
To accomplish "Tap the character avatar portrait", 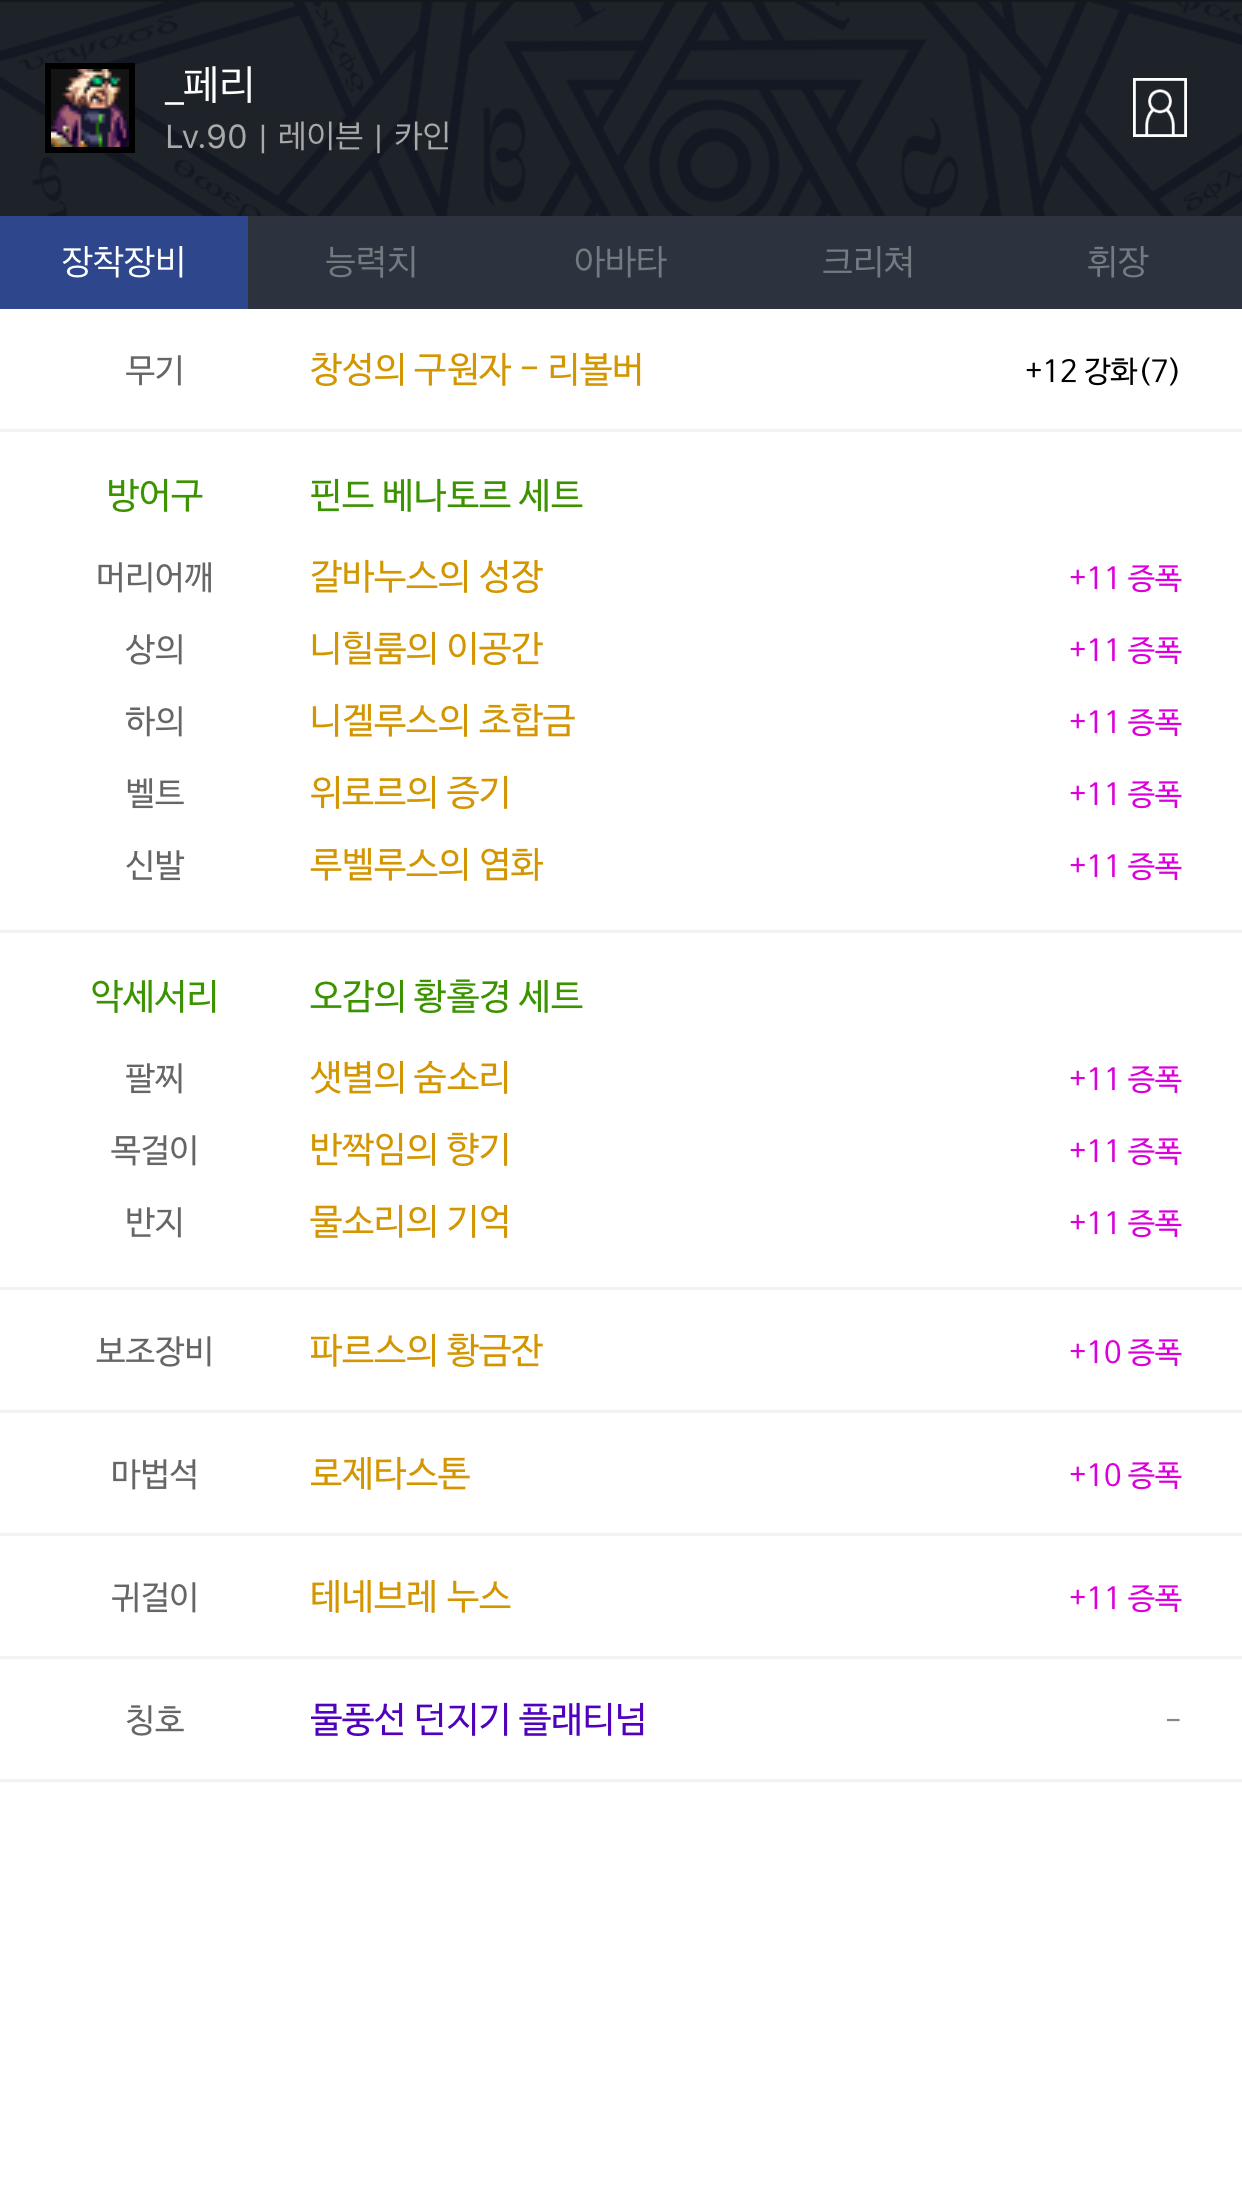I will [x=90, y=108].
